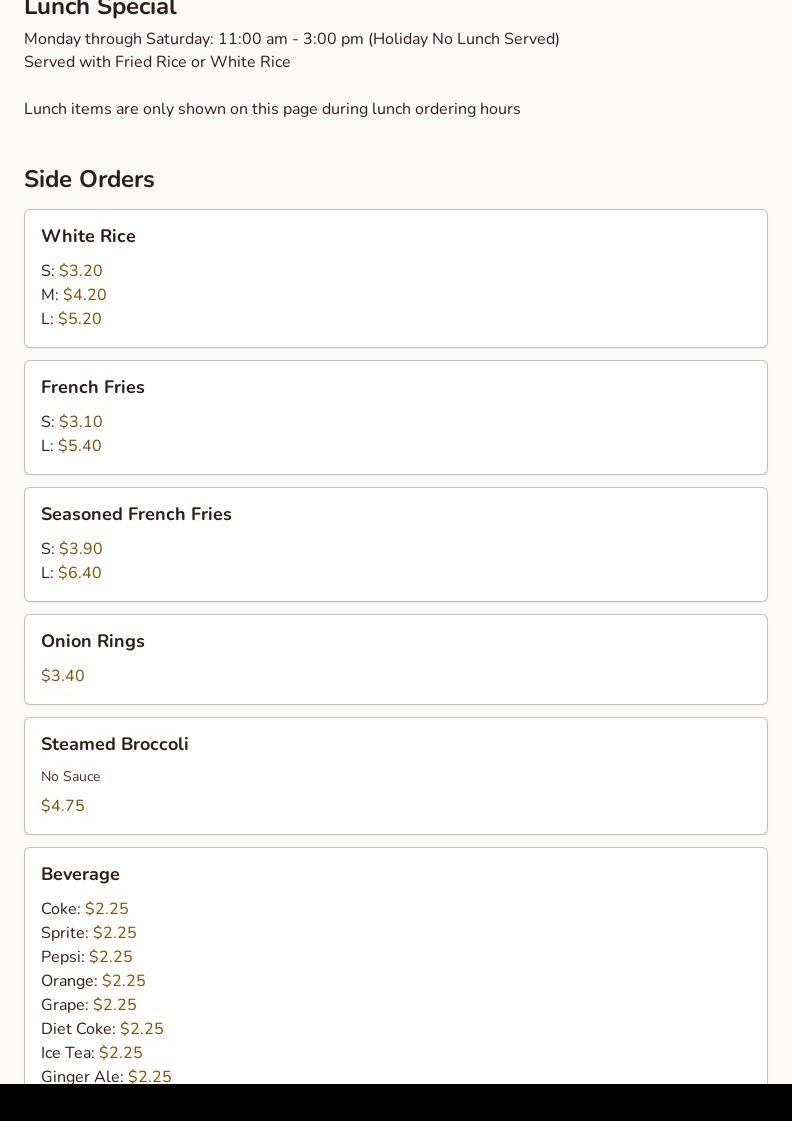Choose small Seasoned French Fries $3.90
Screen dimensions: 792x1121
[x=80, y=549]
